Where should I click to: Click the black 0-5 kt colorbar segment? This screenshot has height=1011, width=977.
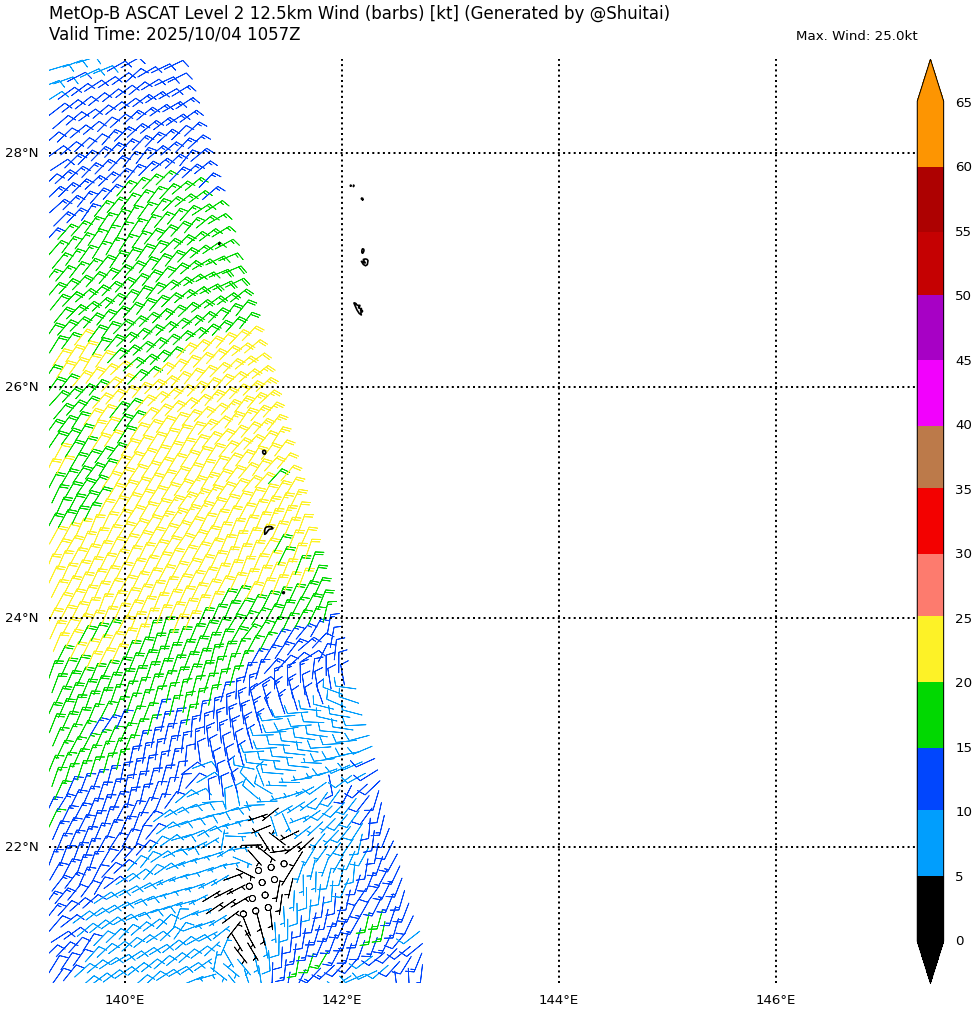pyautogui.click(x=930, y=908)
